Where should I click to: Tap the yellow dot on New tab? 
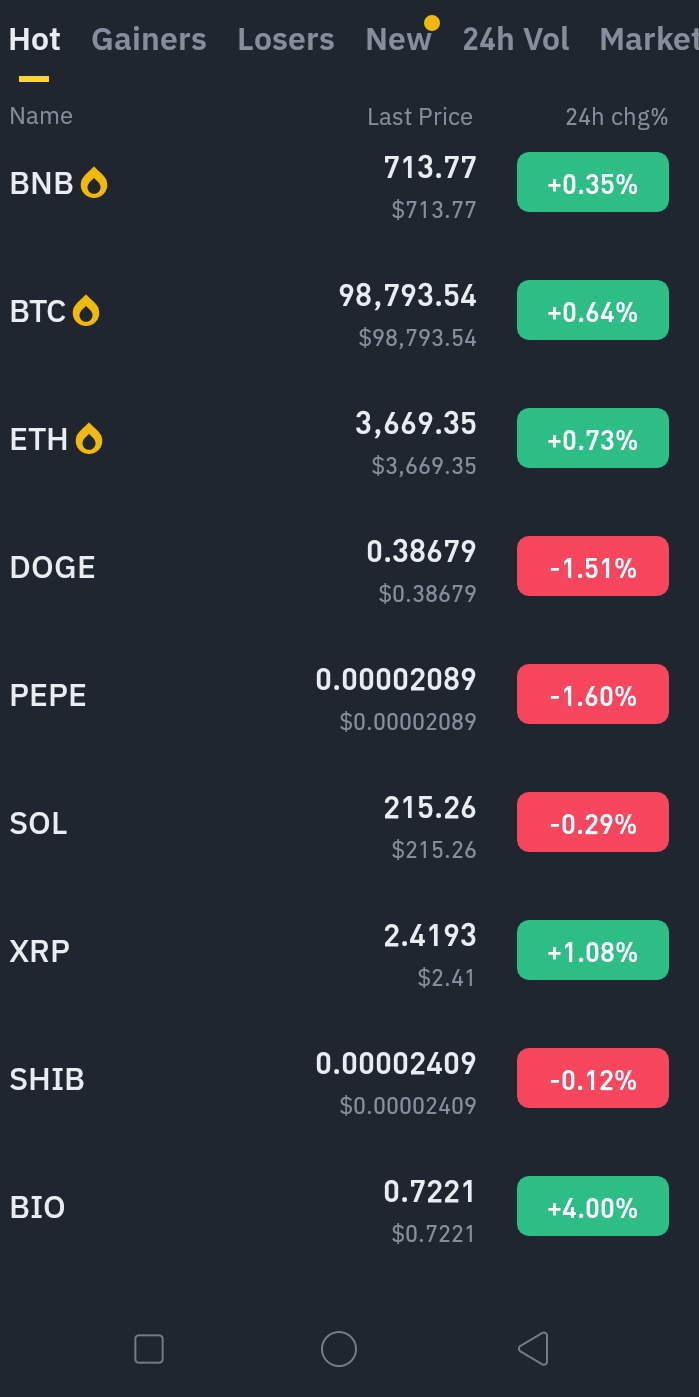pos(432,23)
